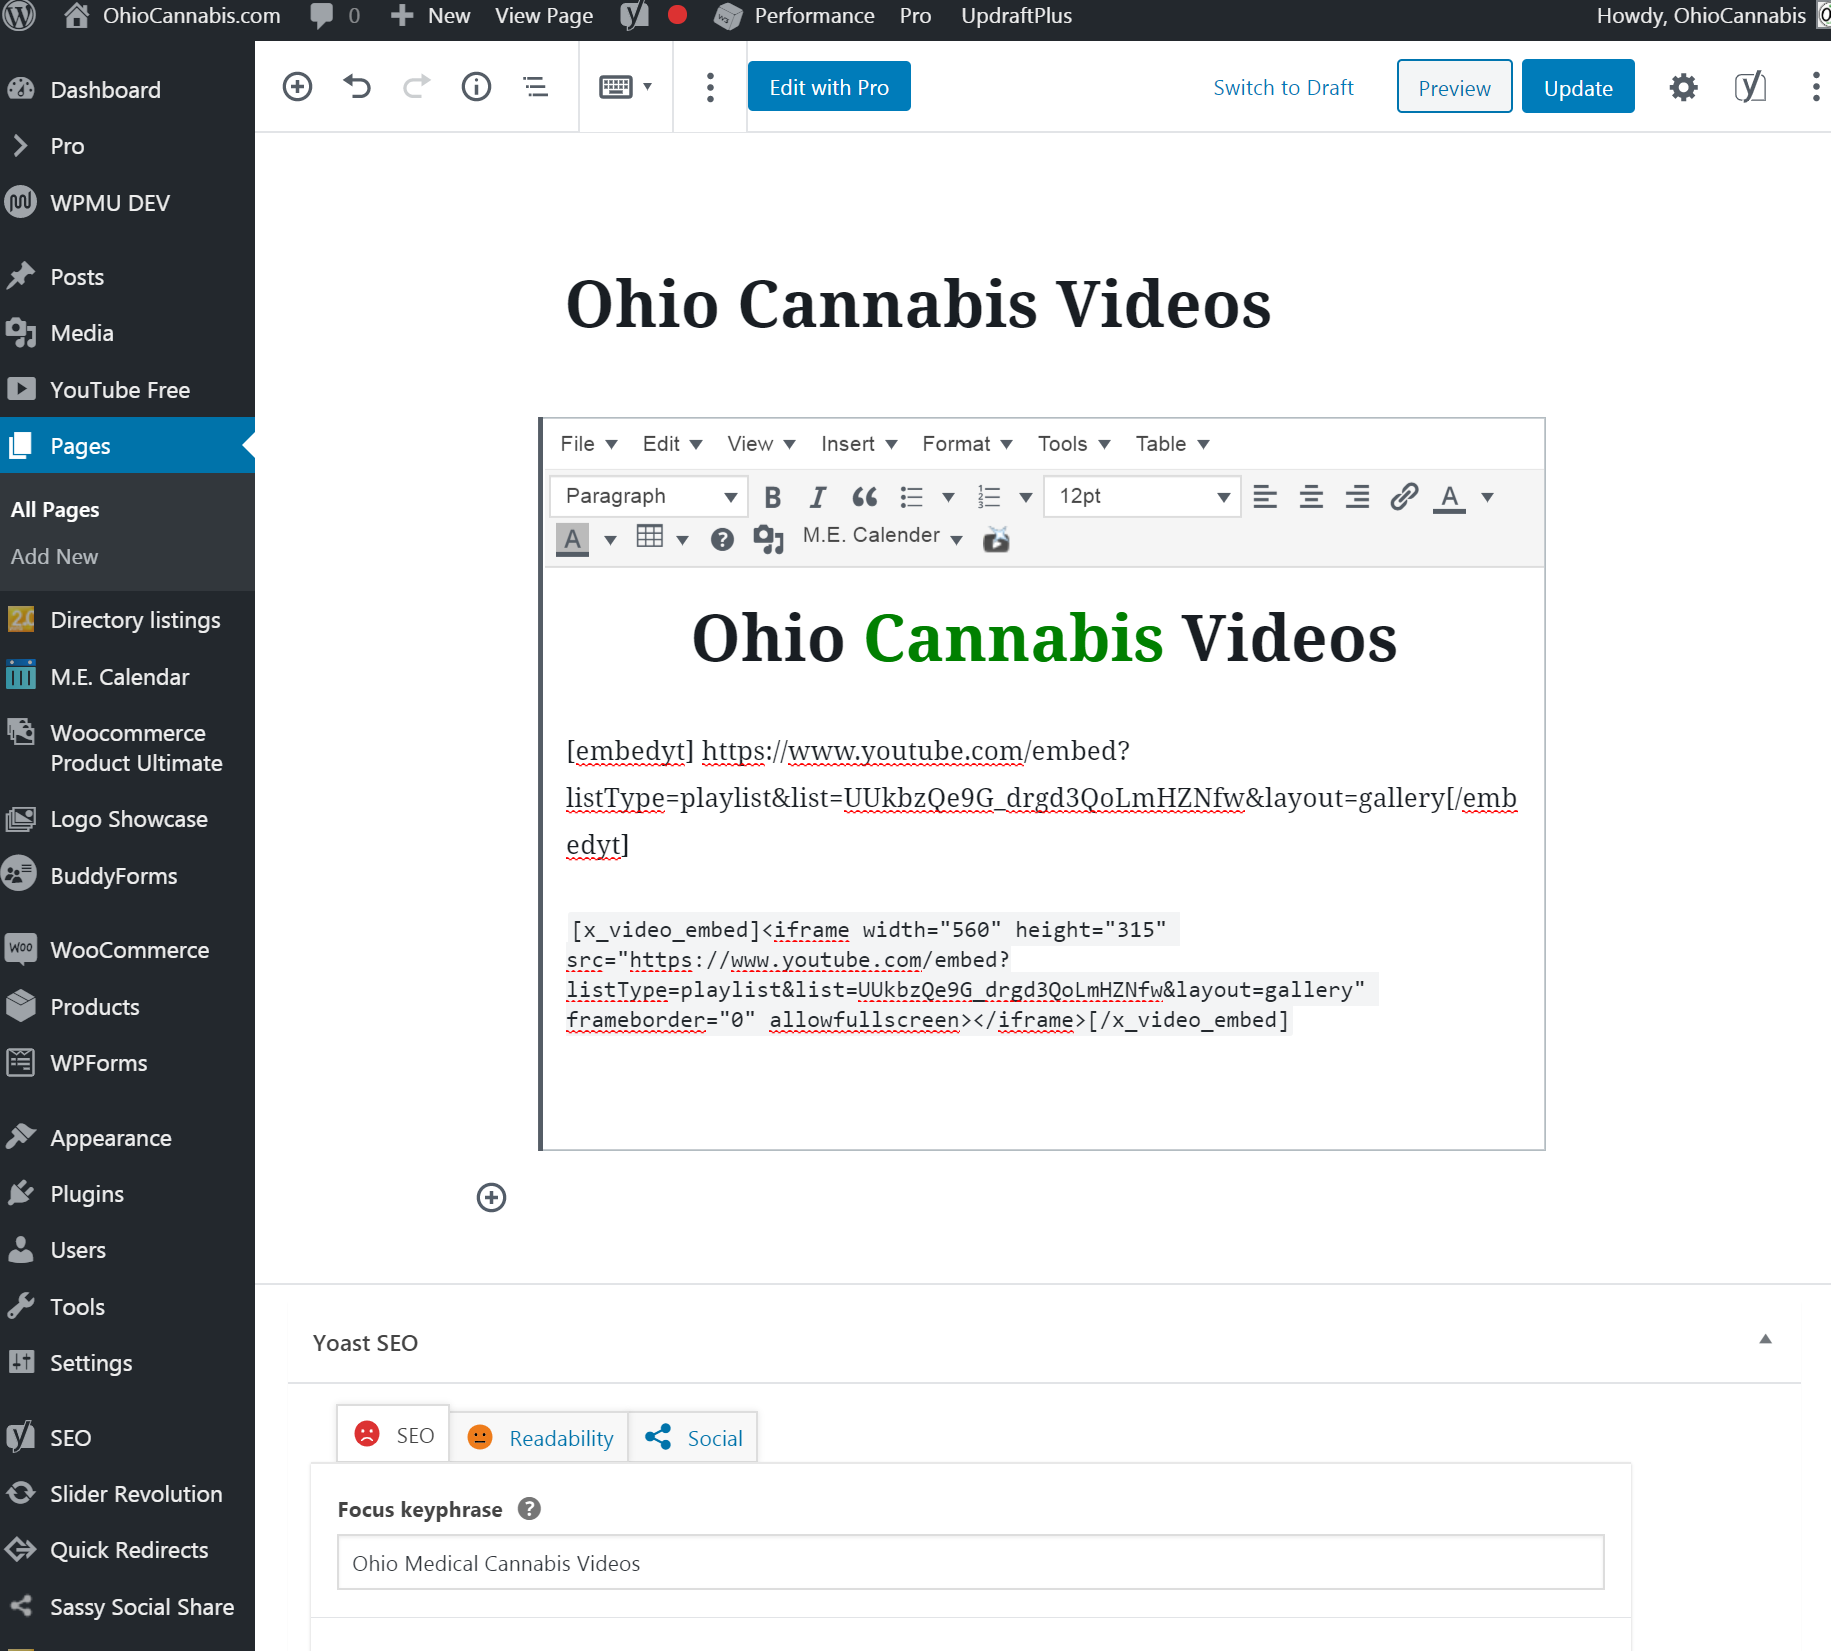Click in the Focus keyphrase field
Viewport: 1831px width, 1651px height.
(970, 1562)
